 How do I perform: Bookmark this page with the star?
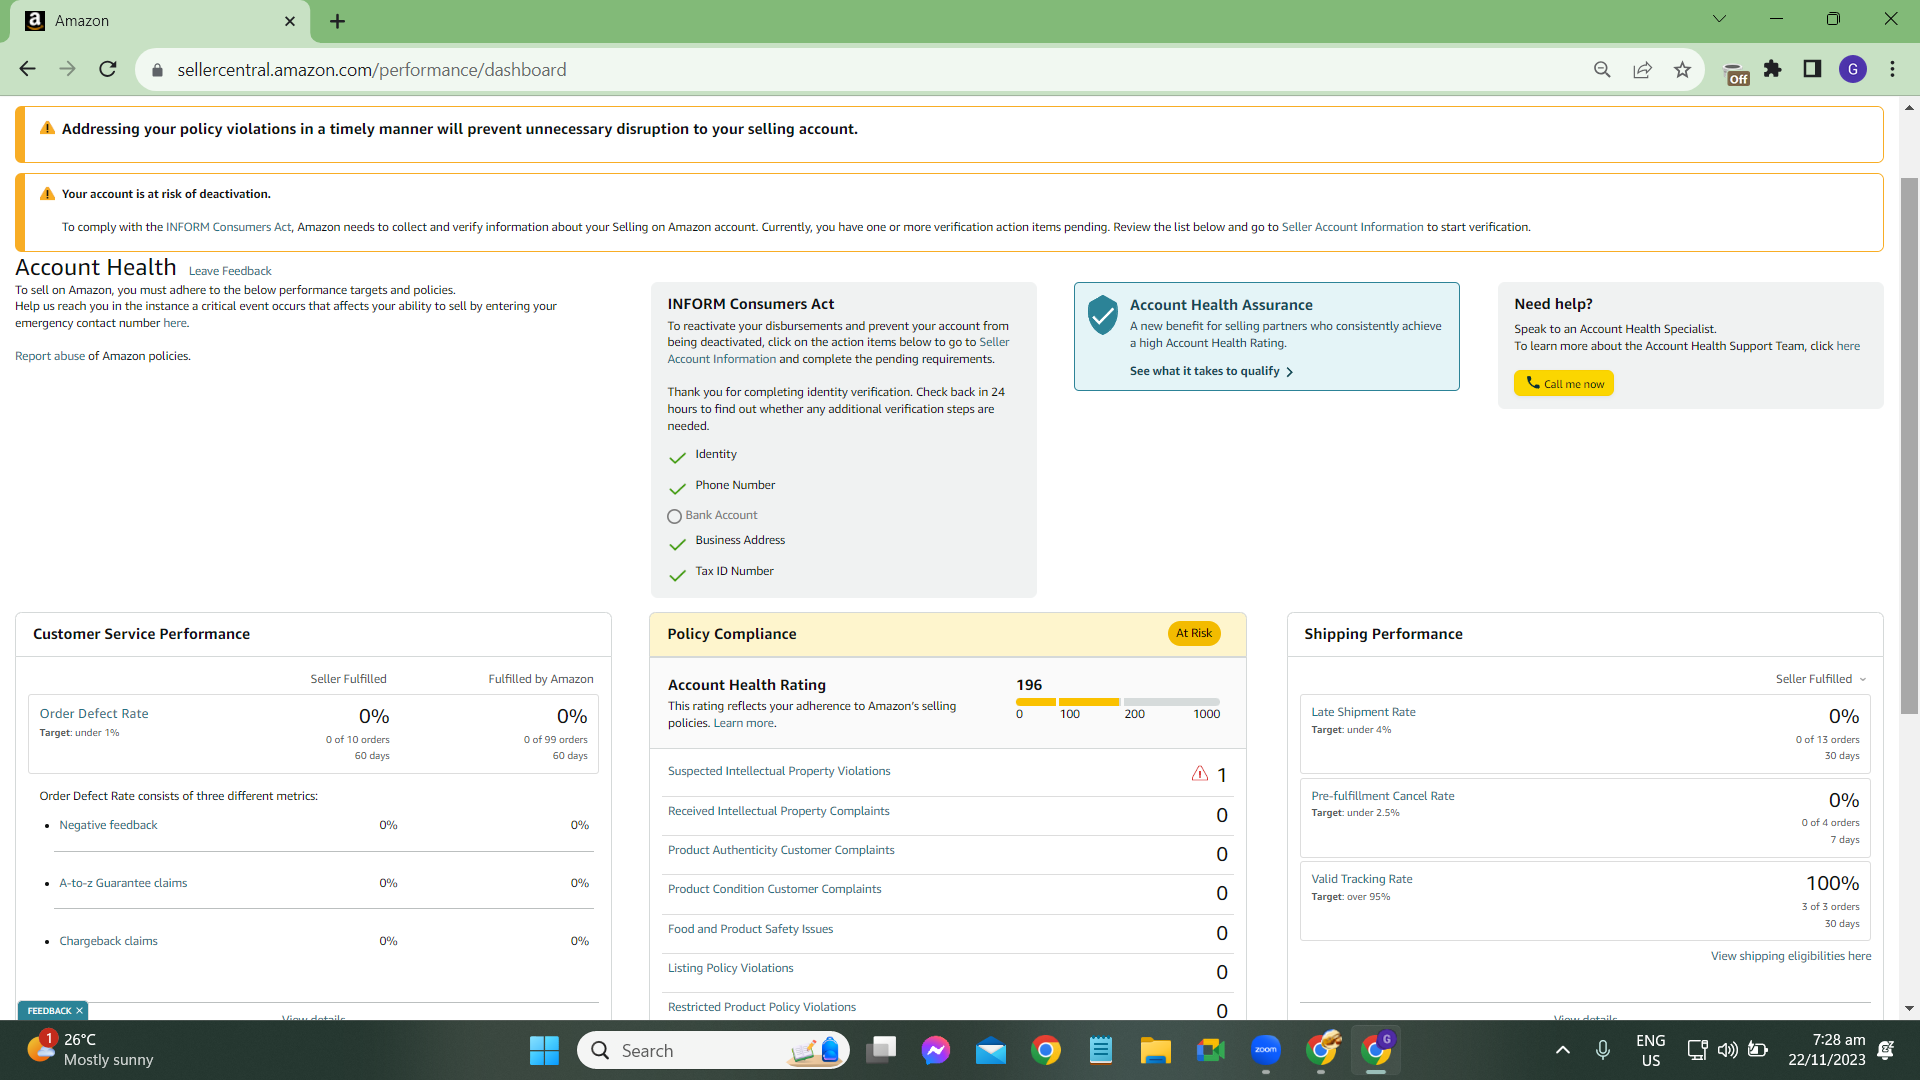pyautogui.click(x=1682, y=69)
